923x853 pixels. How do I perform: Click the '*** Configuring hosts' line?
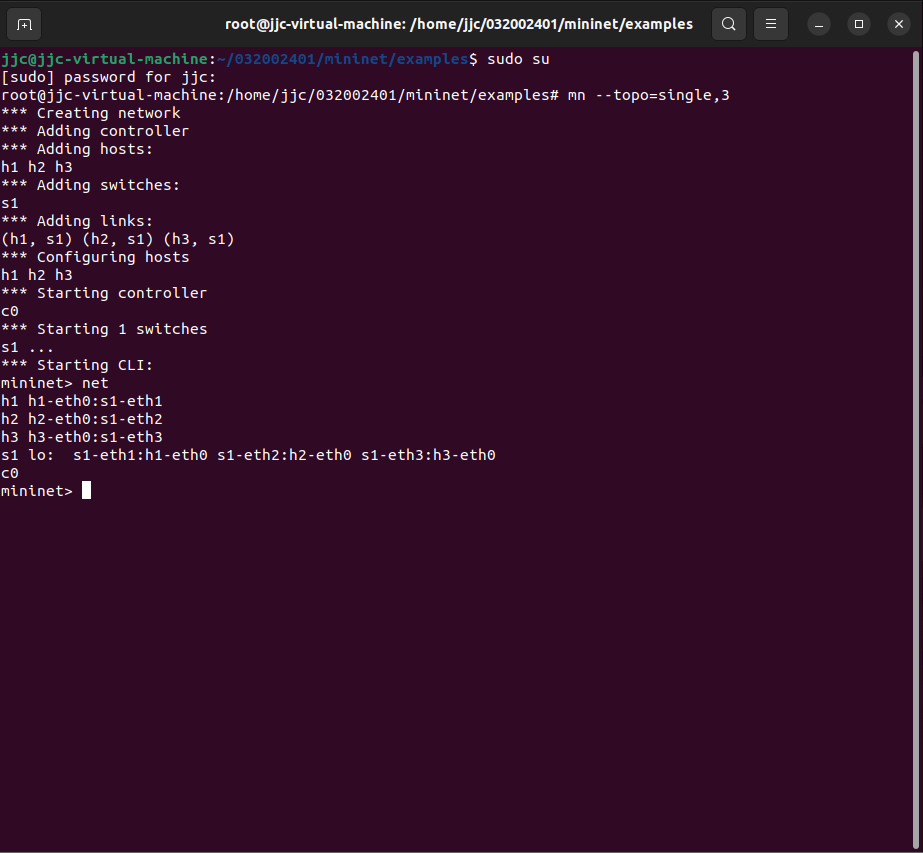coord(95,257)
